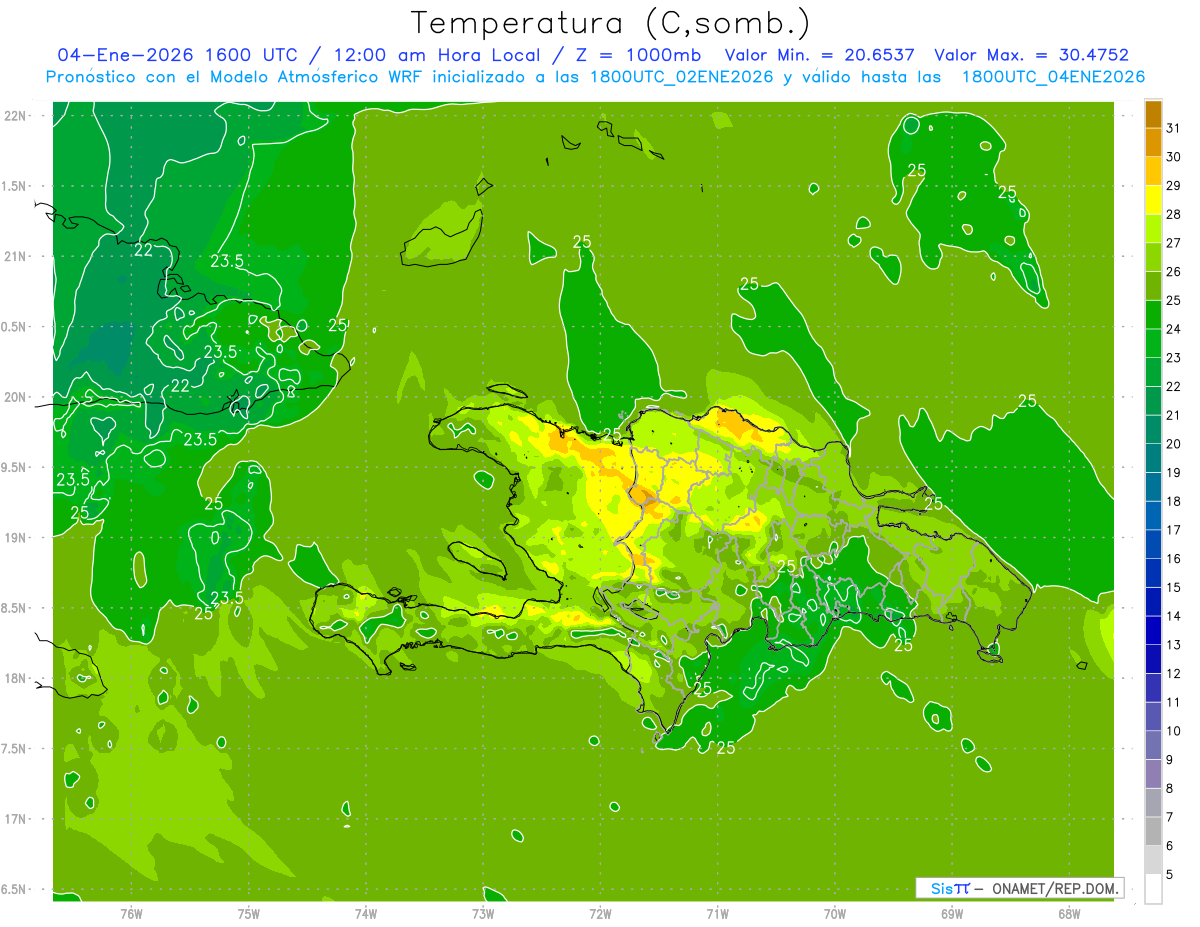Select "Valor Min. = 20.6537" text

pos(819,55)
